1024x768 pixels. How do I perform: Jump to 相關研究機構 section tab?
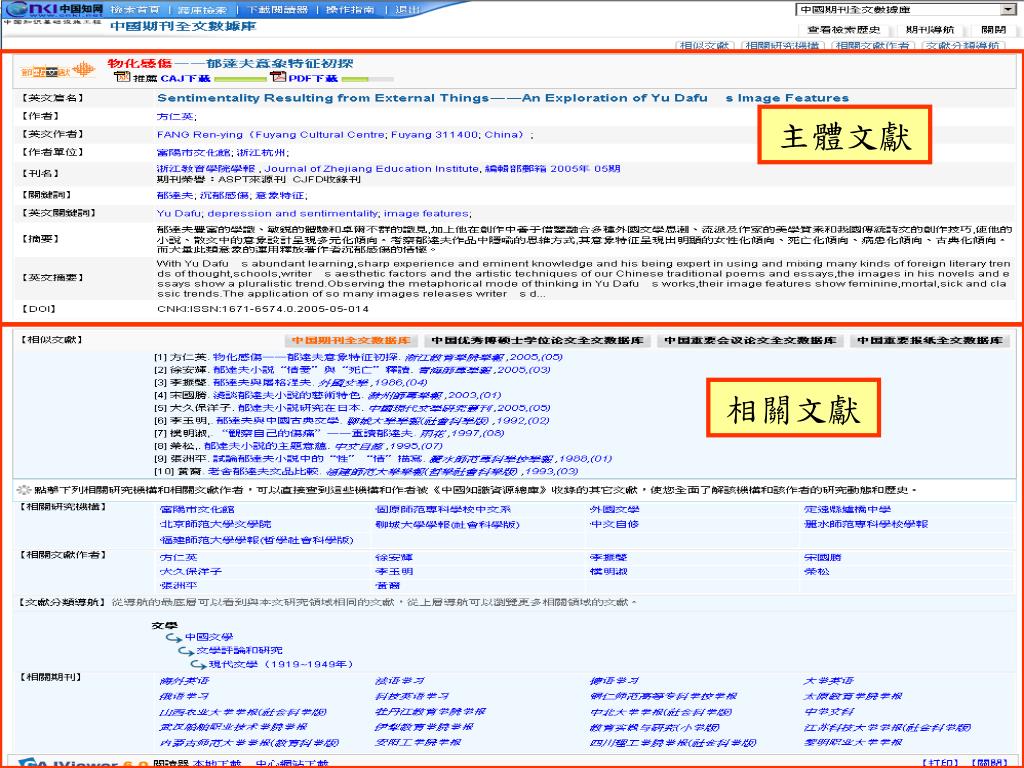(x=782, y=46)
